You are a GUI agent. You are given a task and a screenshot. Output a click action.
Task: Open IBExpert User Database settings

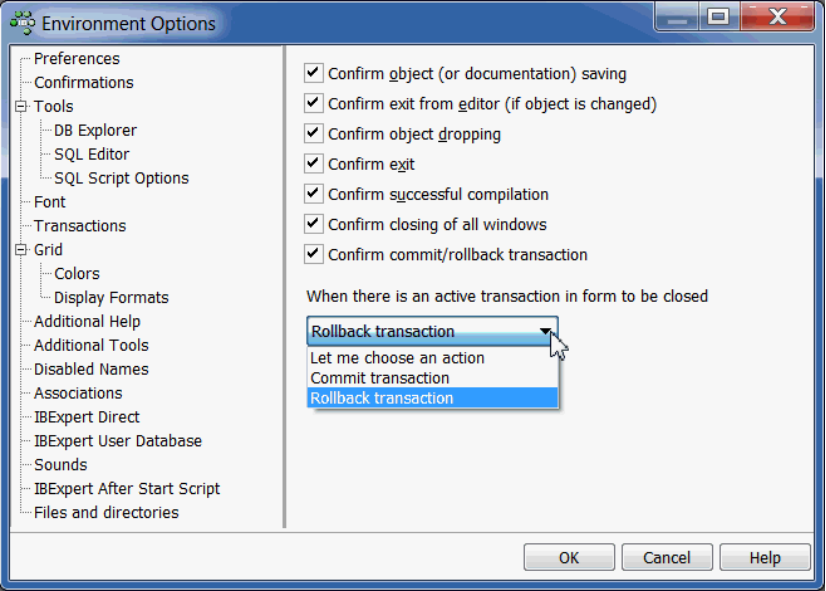(118, 441)
